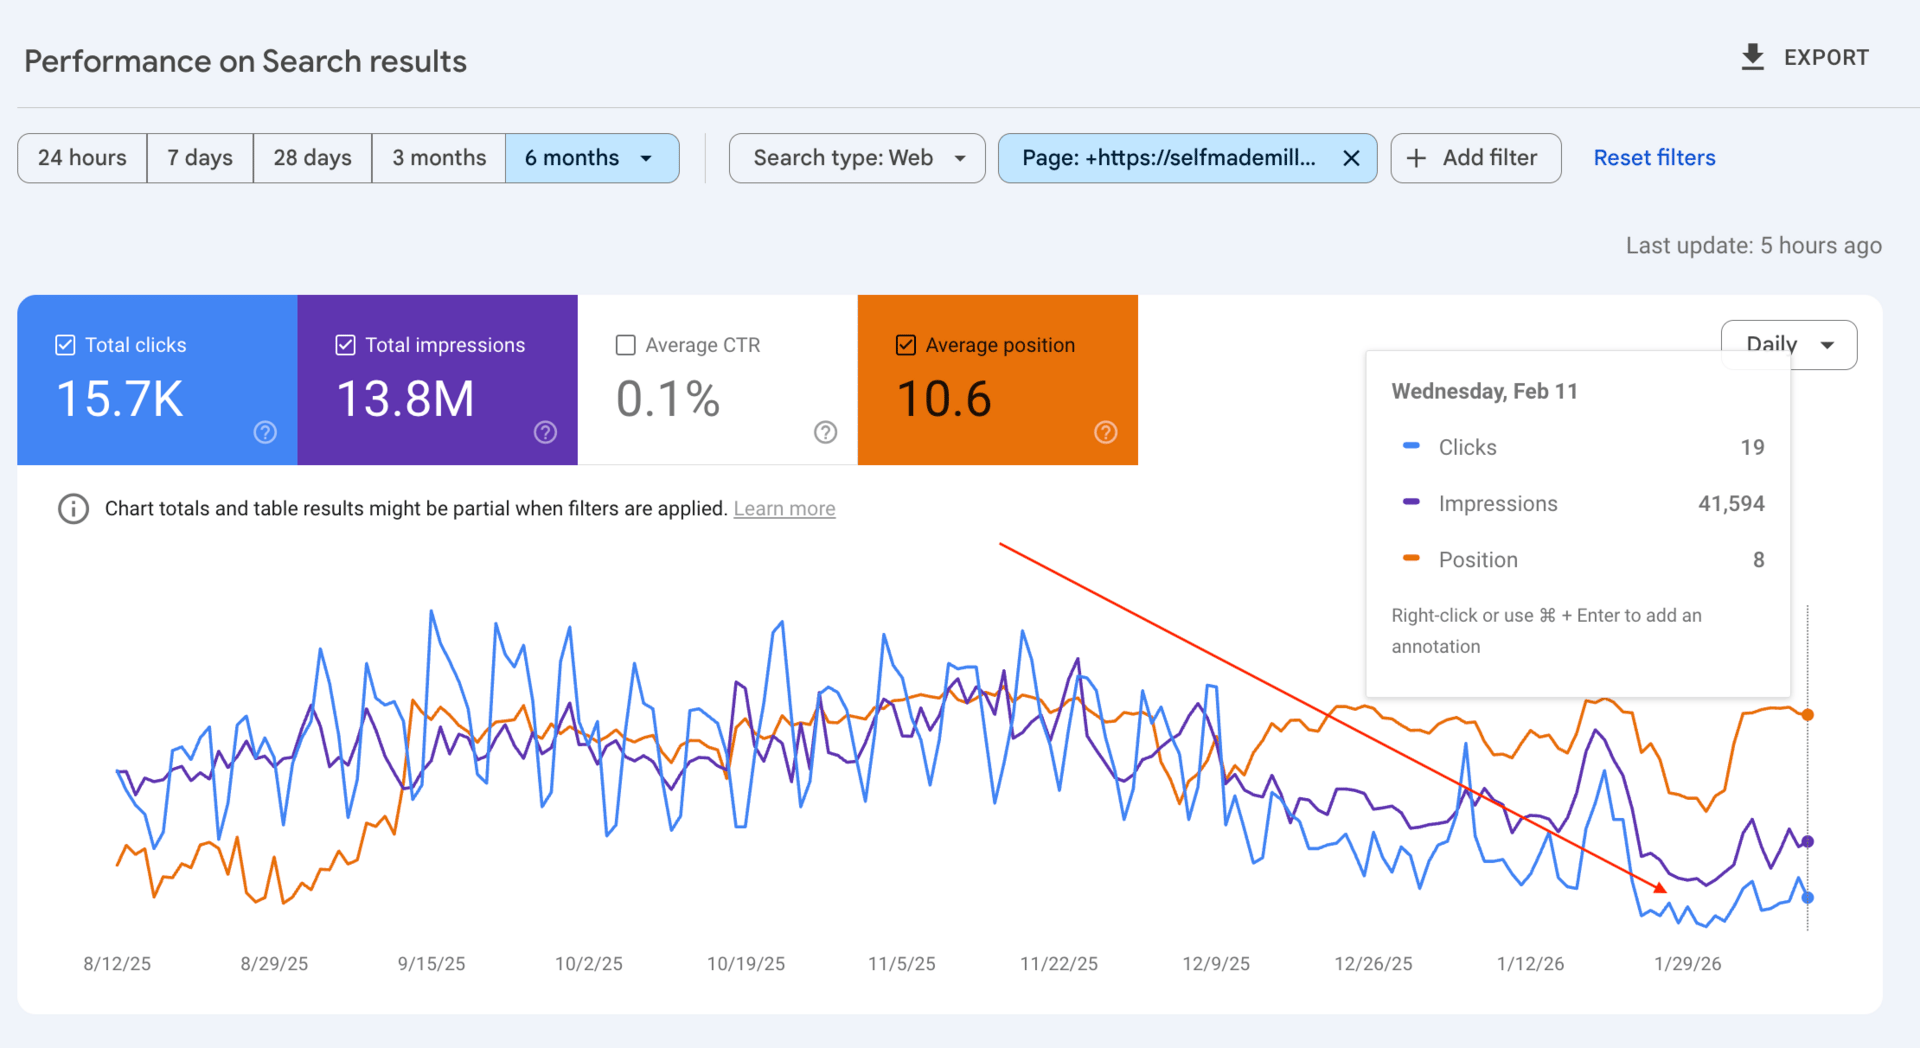The image size is (1920, 1048).
Task: Click the orange Position data point on chart
Action: (1807, 715)
